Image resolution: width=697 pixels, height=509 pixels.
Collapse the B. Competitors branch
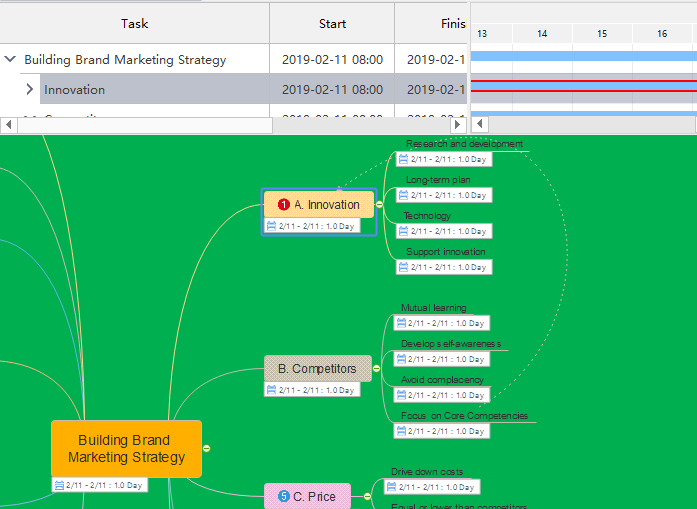pyautogui.click(x=377, y=369)
